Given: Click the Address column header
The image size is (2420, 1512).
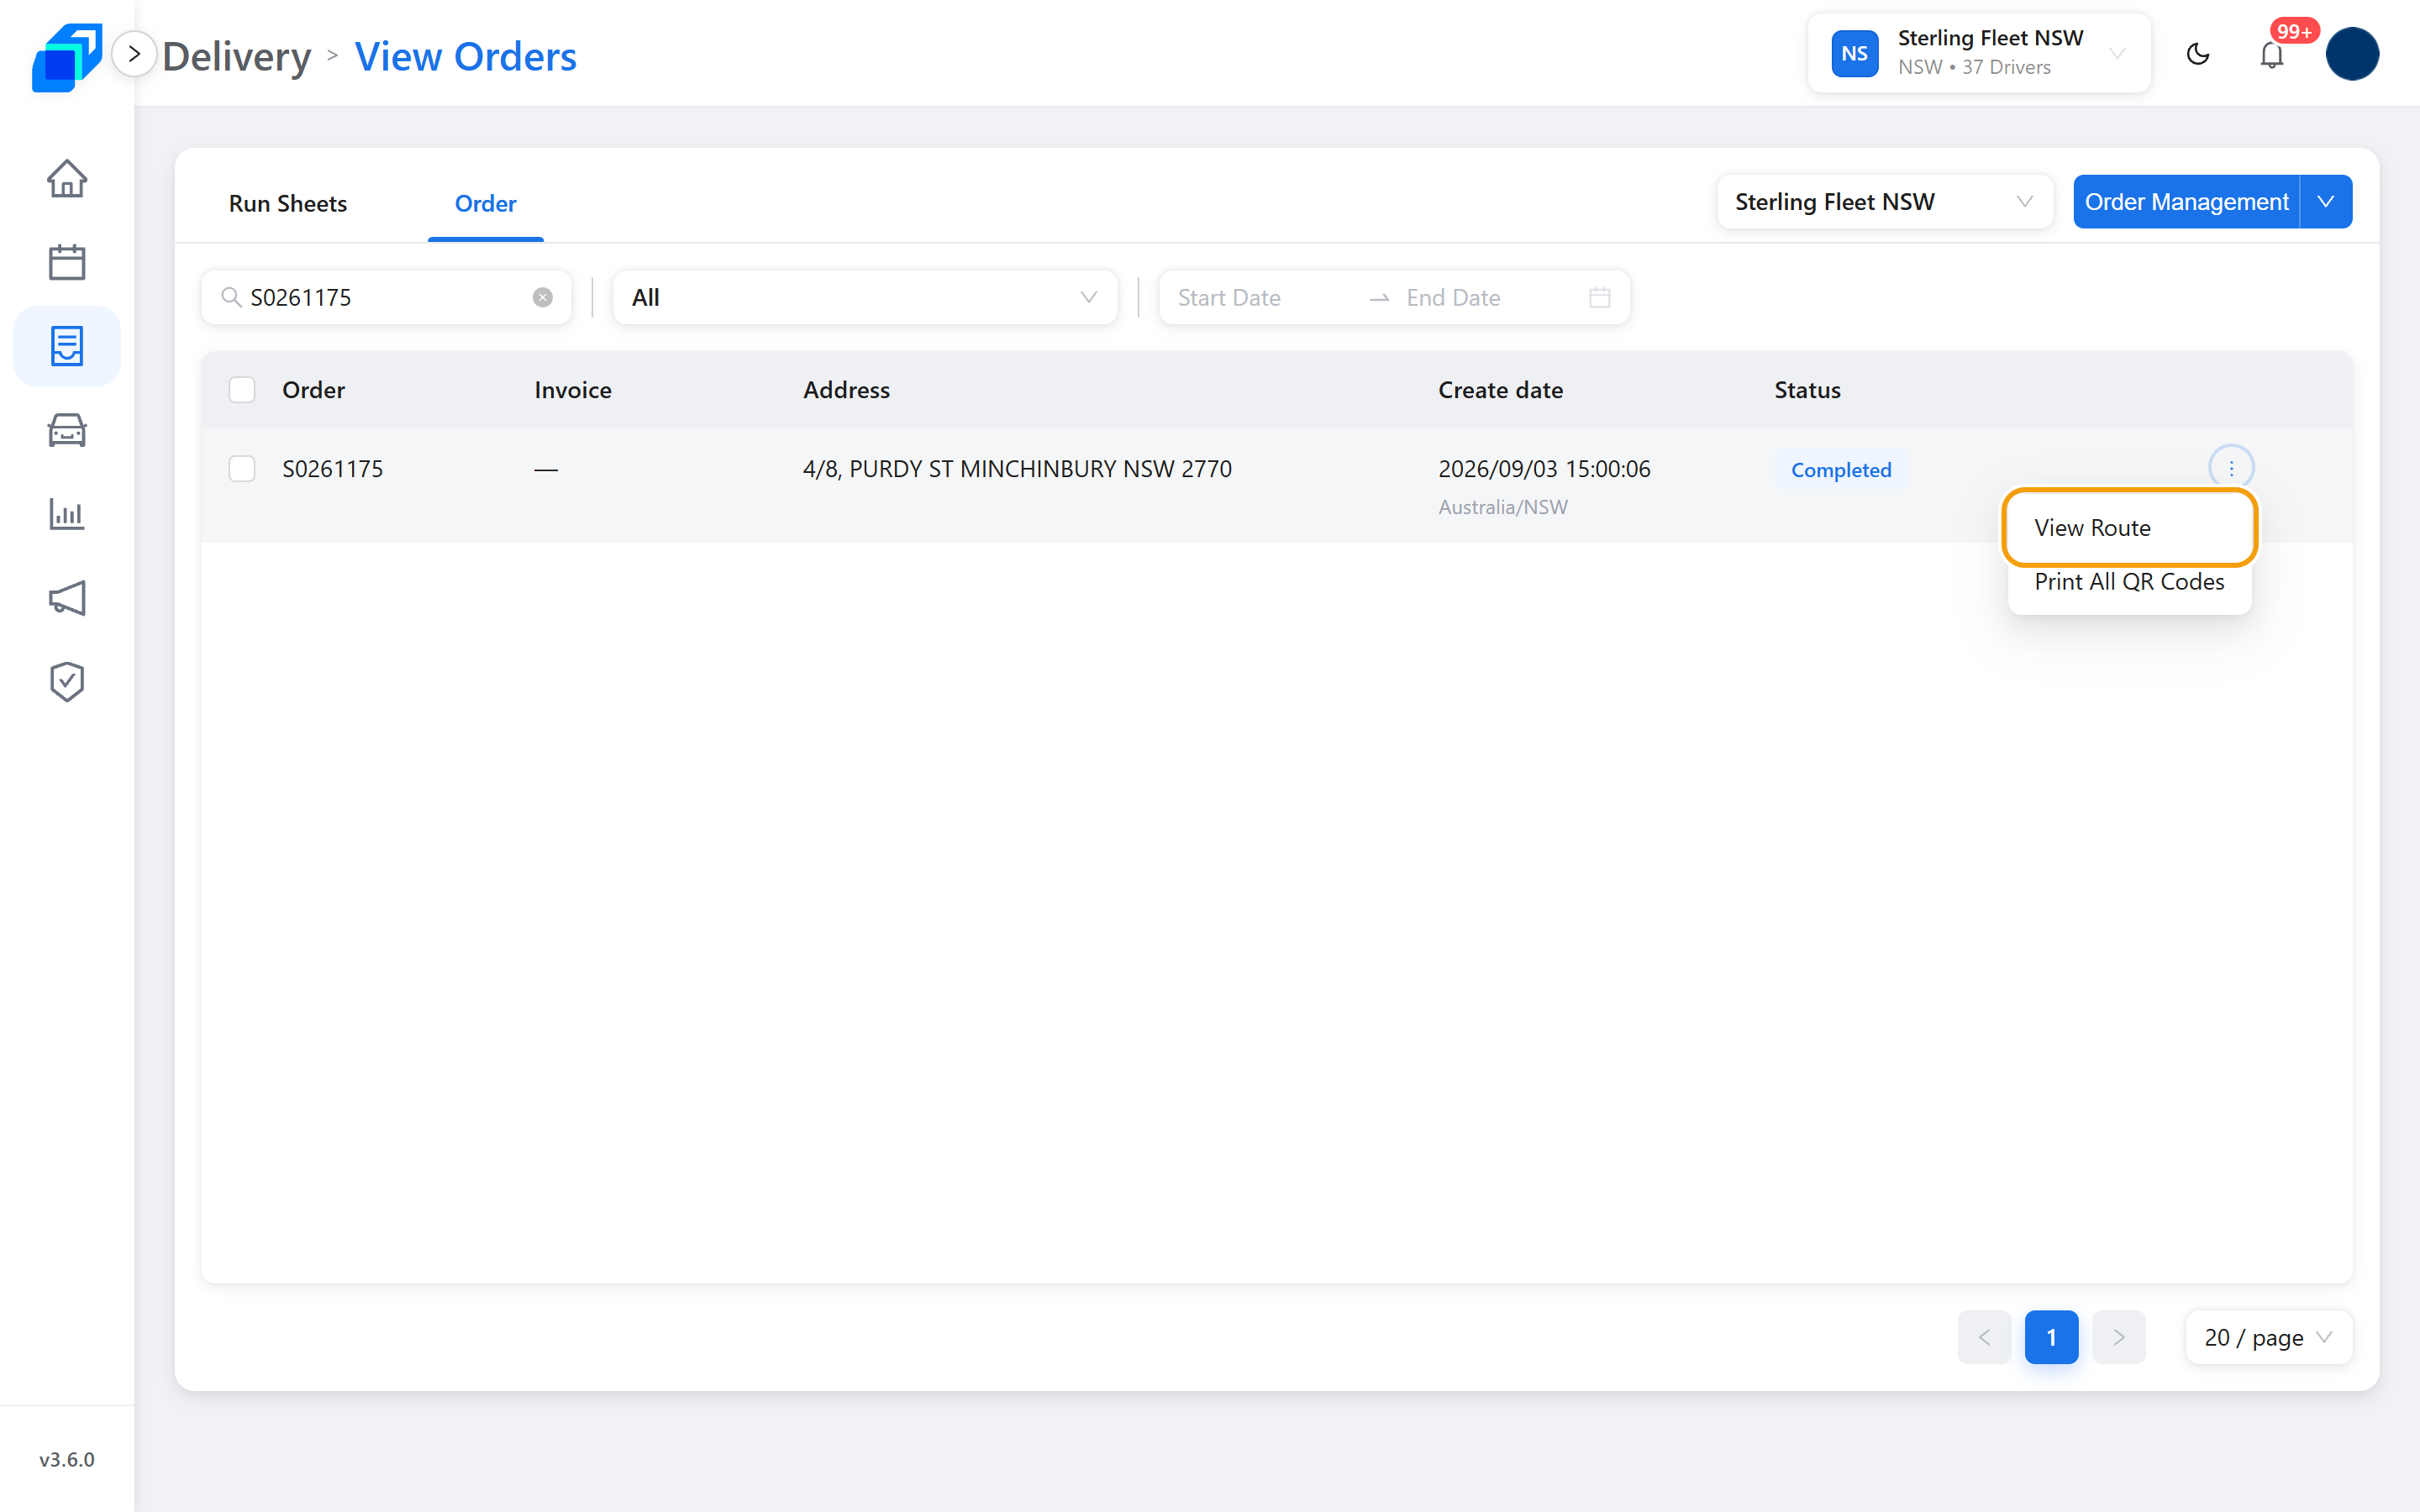Looking at the screenshot, I should pyautogui.click(x=846, y=390).
